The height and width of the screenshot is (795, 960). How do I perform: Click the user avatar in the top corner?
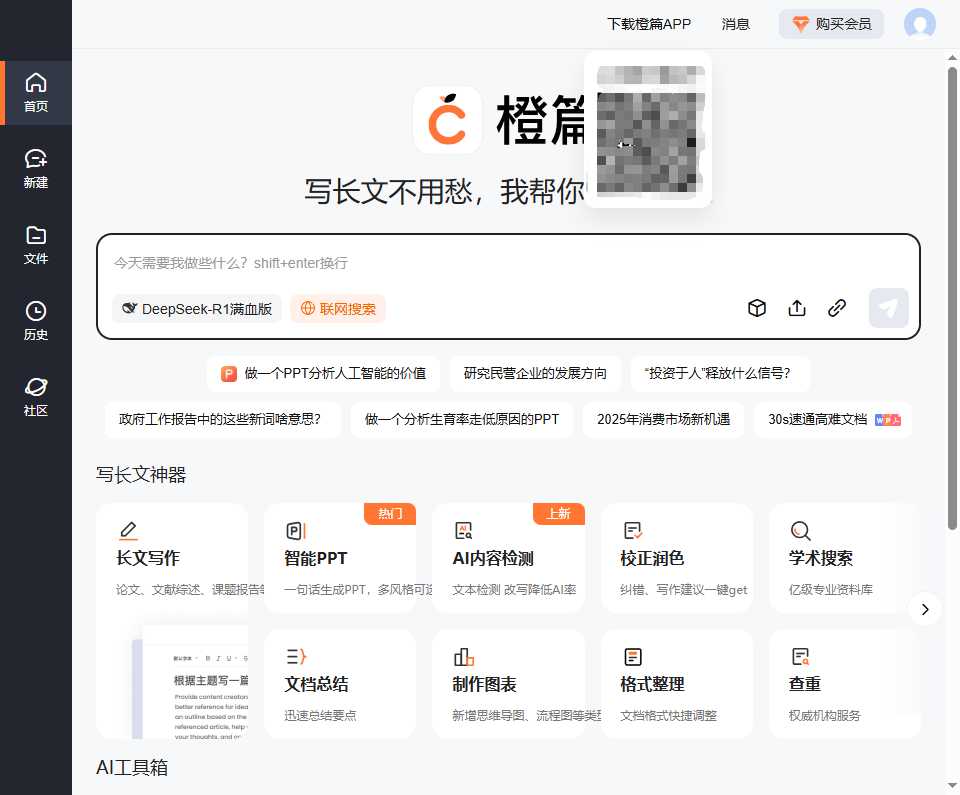click(920, 25)
